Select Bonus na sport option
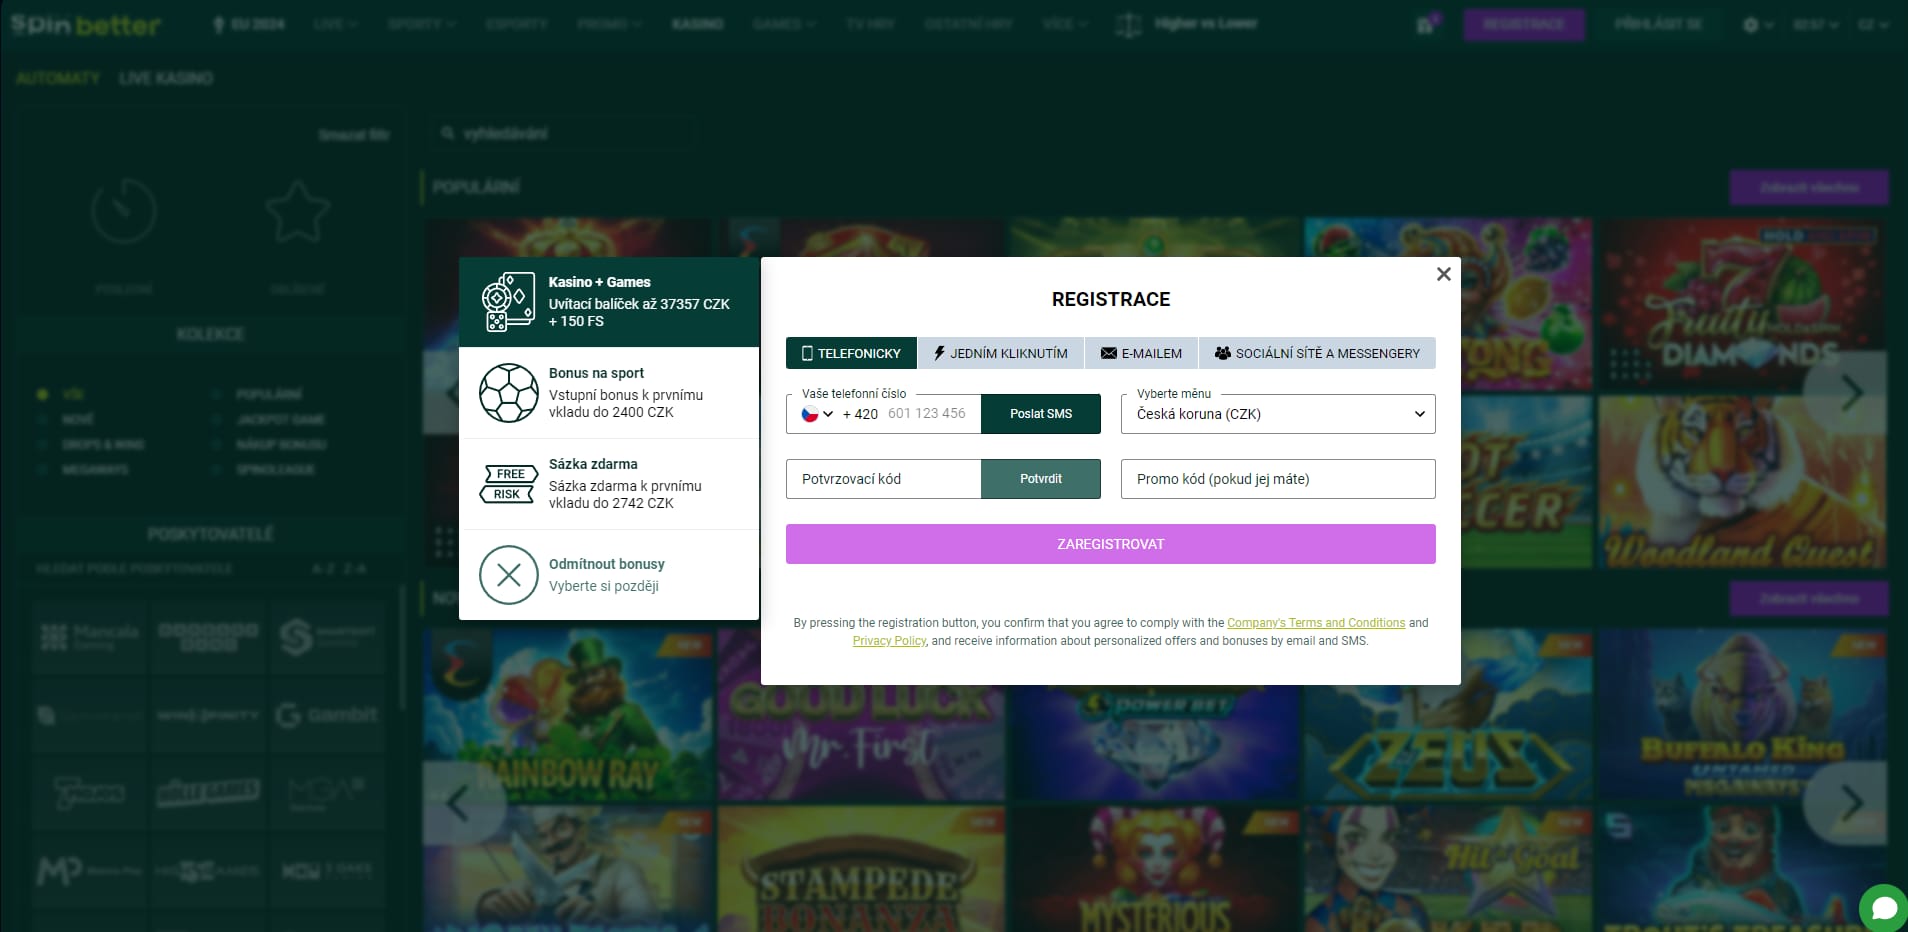This screenshot has width=1908, height=932. 609,393
